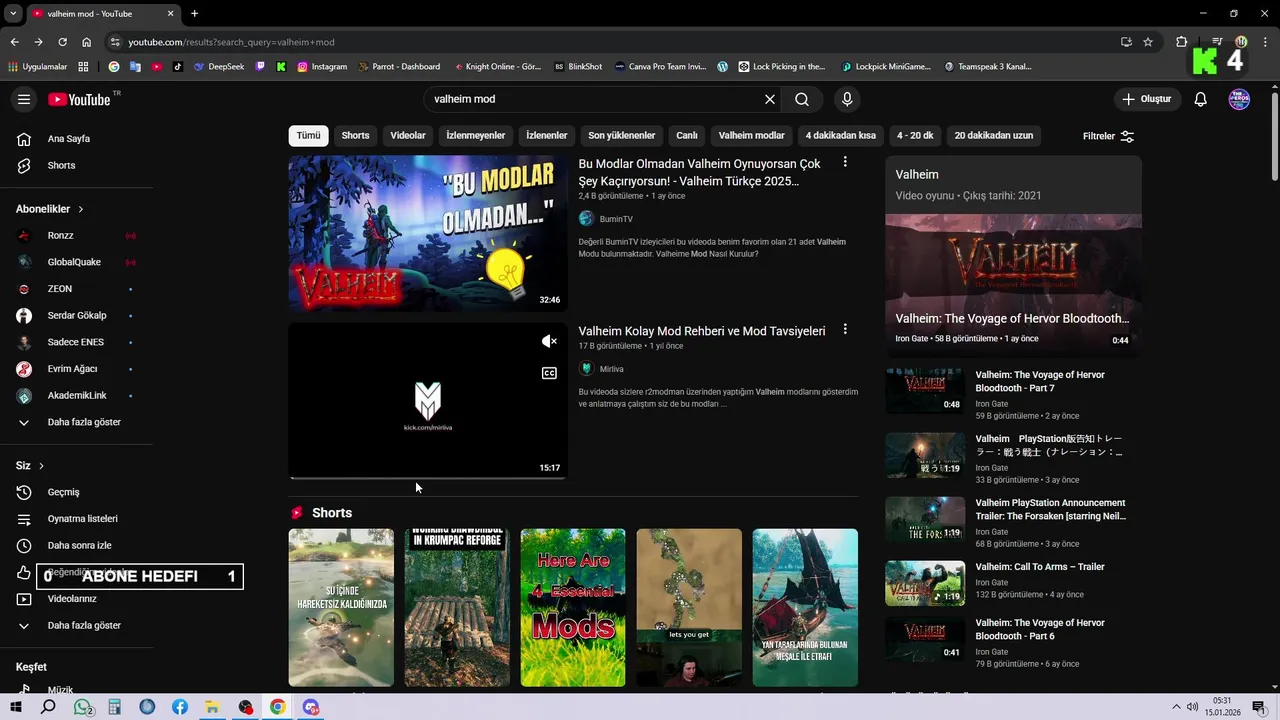Click the Oluştur create button
The width and height of the screenshot is (1280, 720).
click(x=1147, y=99)
